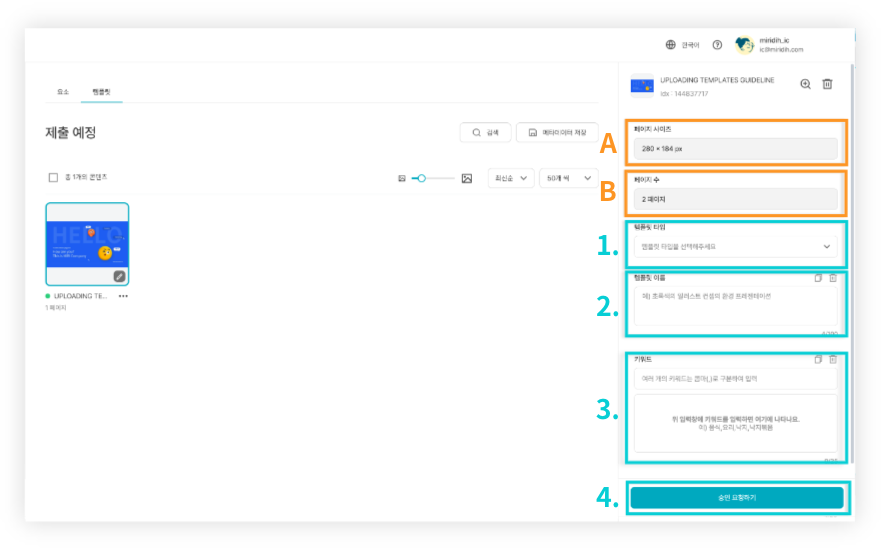Screen dimensions: 881x549
Task: Click the 메타데이터 저장 button
Action: click(557, 132)
